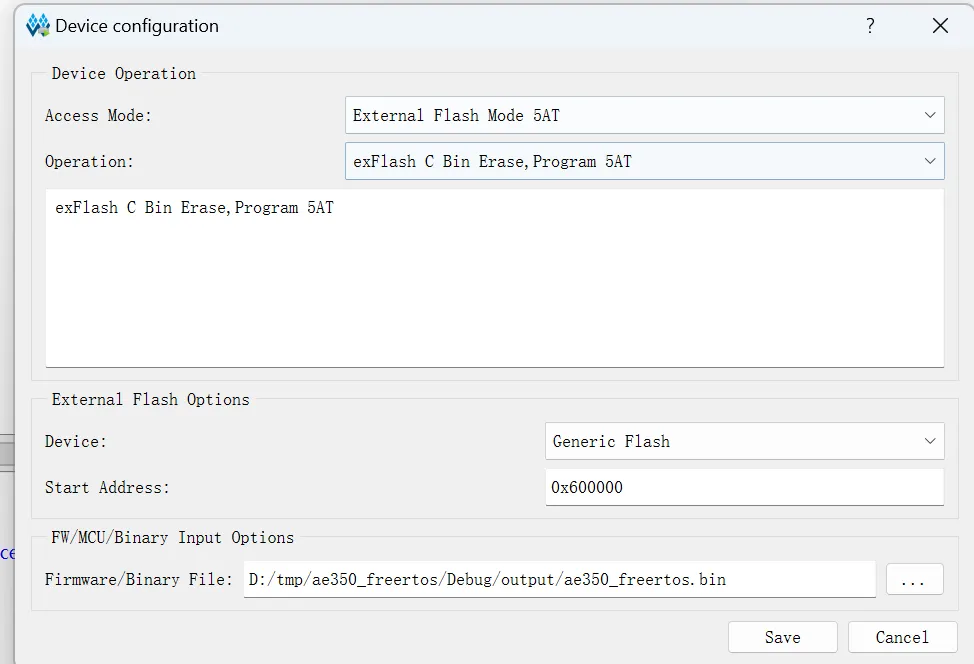Click the External Flash Options group title
974x664 pixels.
coord(150,399)
